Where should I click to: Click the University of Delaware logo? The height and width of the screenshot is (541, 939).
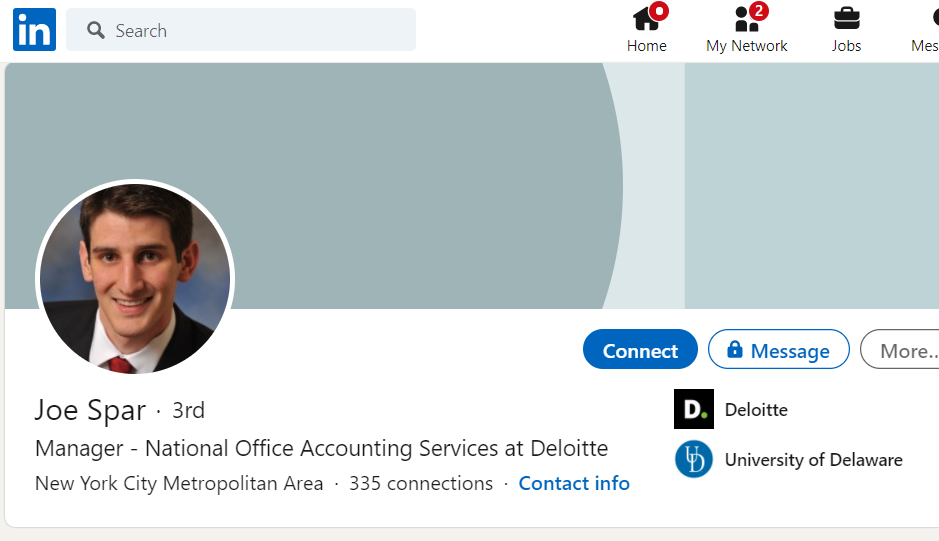[693, 460]
